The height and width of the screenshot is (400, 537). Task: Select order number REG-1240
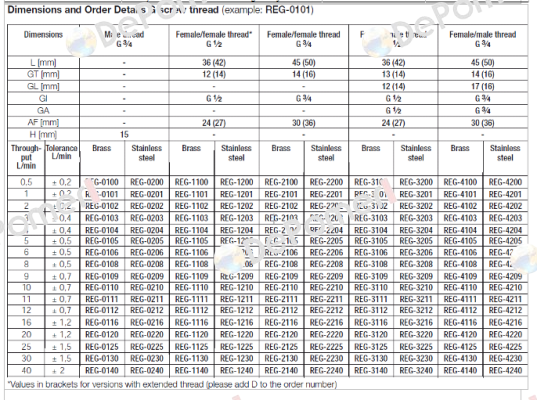point(237,371)
